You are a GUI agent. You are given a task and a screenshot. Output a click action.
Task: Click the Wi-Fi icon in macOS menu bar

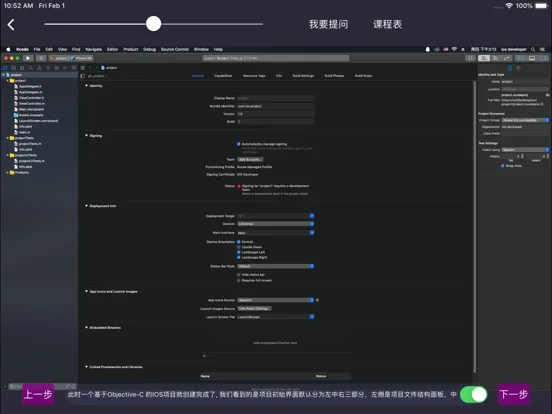[454, 49]
